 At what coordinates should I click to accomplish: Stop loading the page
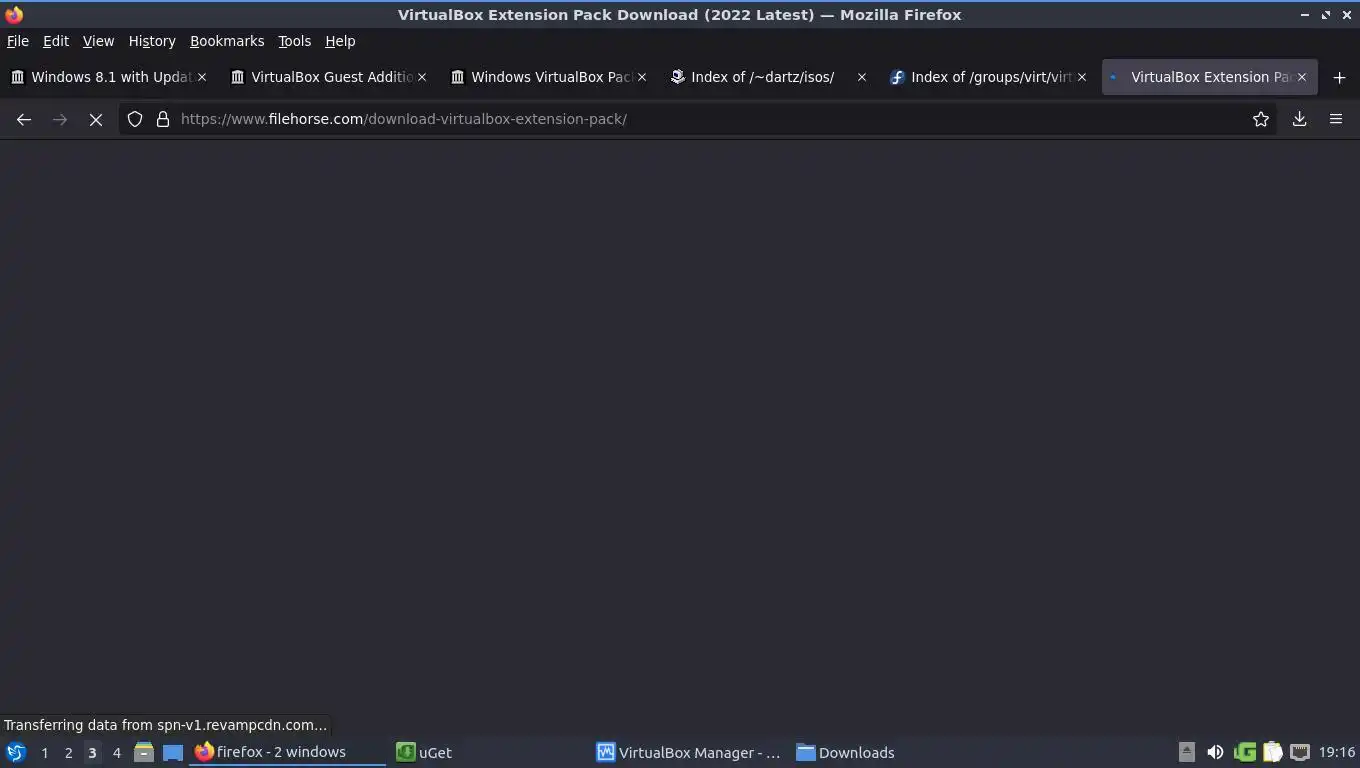click(x=96, y=119)
